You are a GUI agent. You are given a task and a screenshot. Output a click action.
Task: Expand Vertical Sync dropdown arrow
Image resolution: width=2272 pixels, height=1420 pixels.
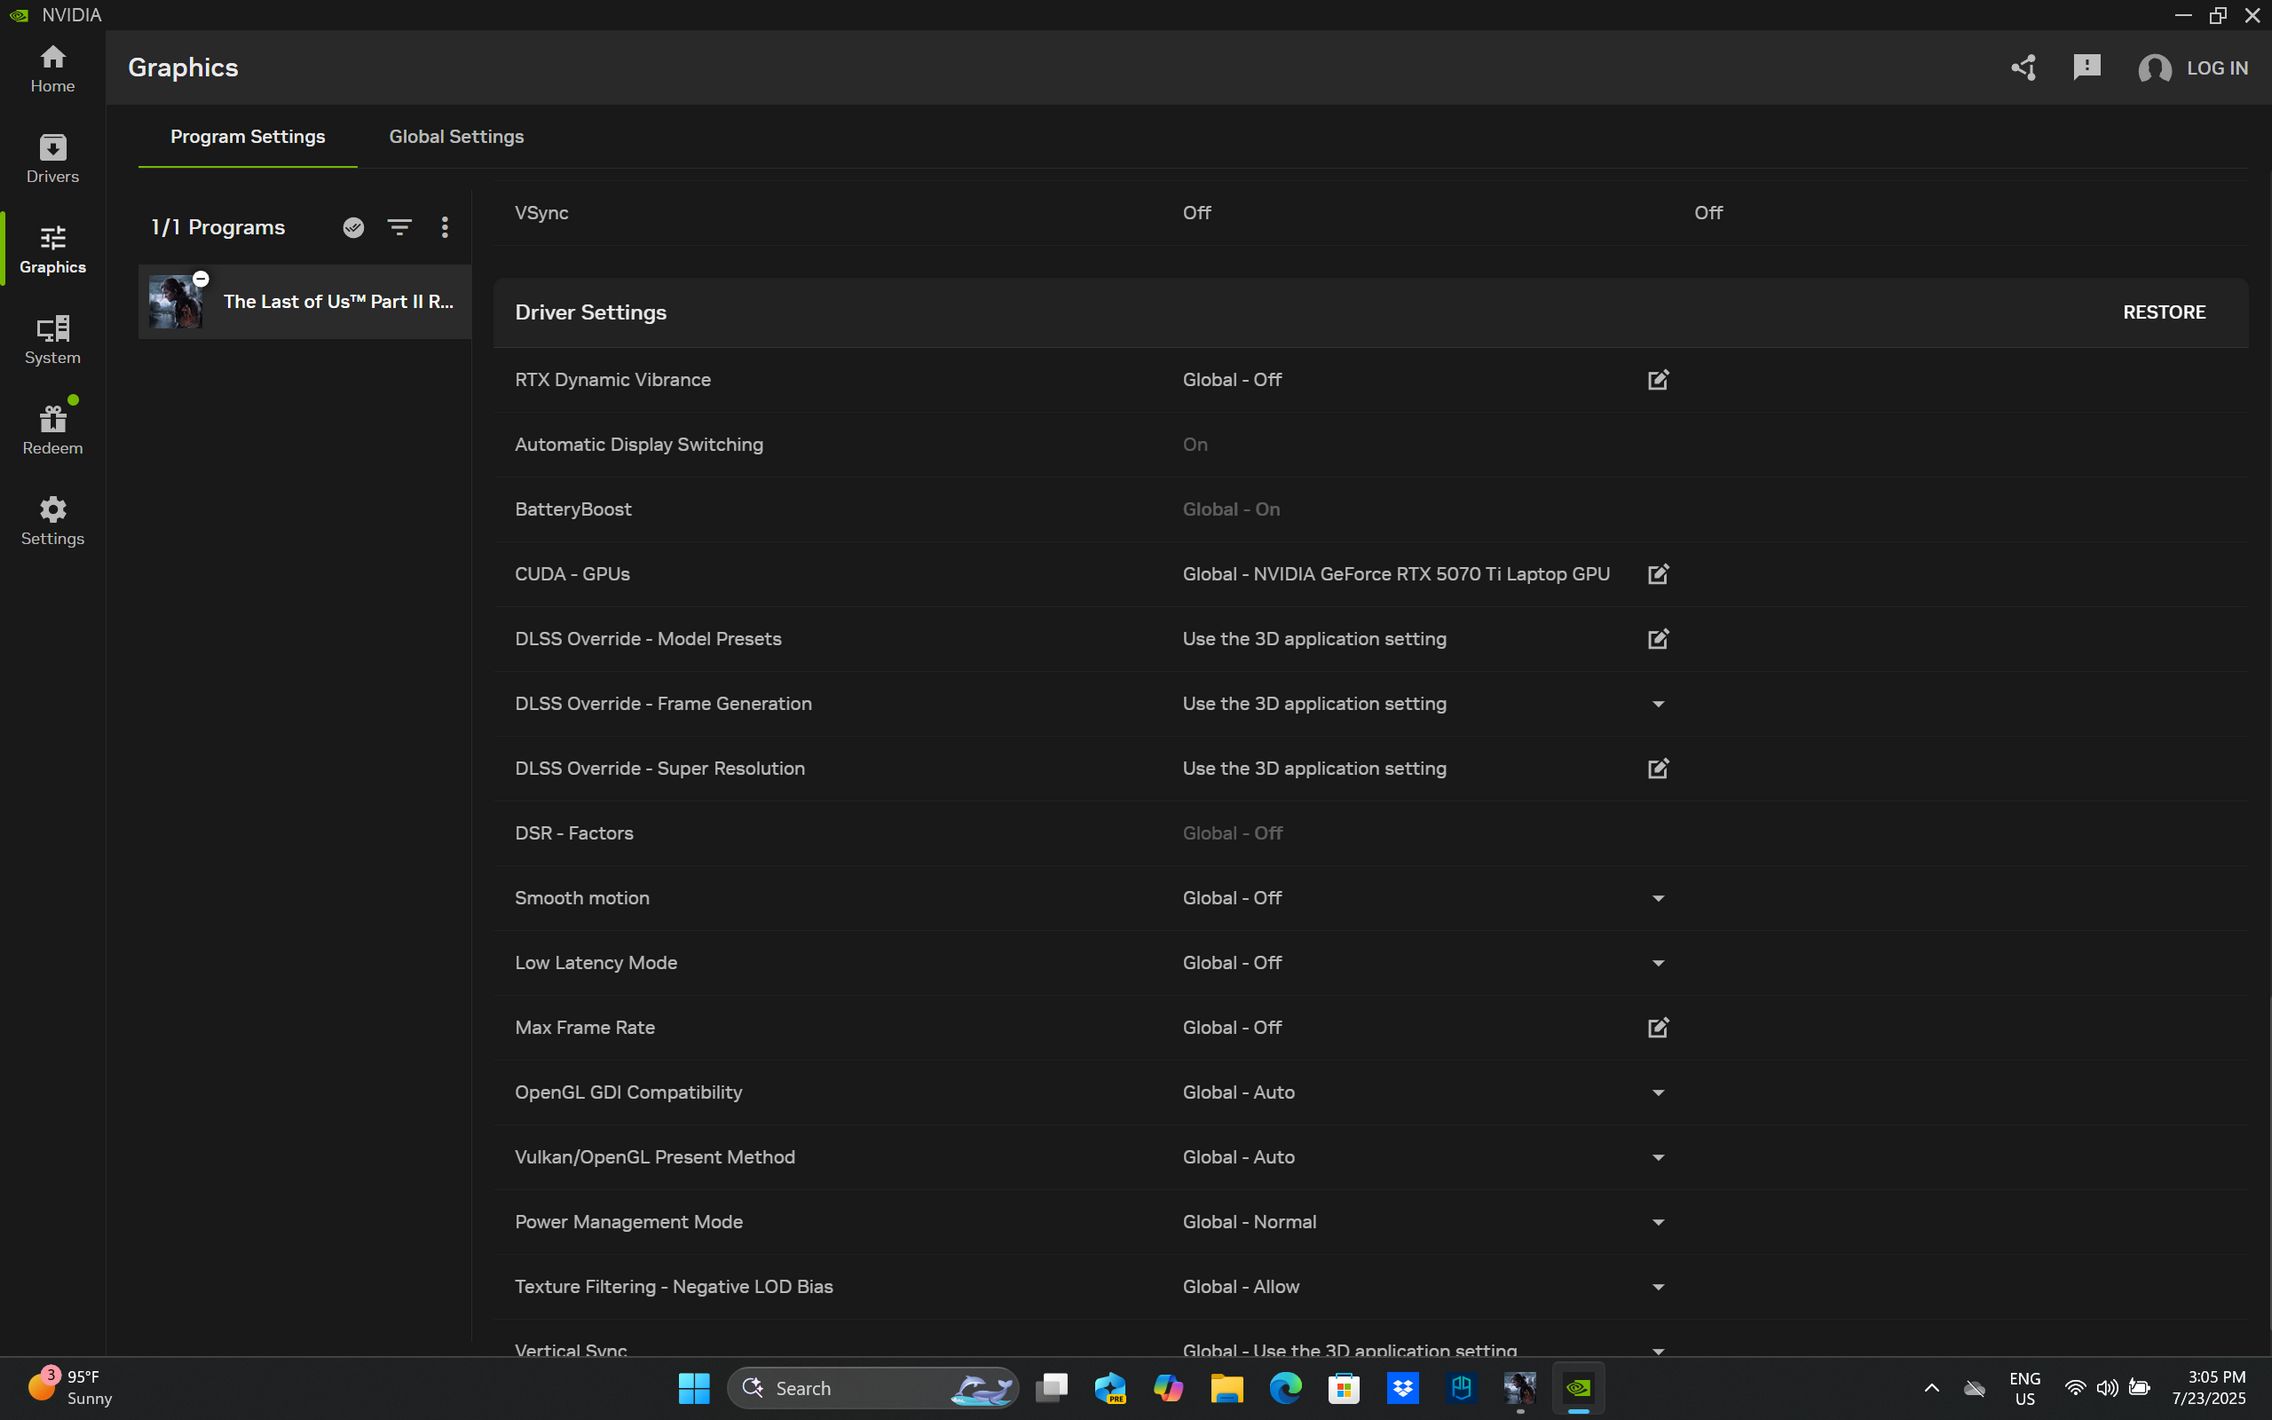pyautogui.click(x=1658, y=1350)
